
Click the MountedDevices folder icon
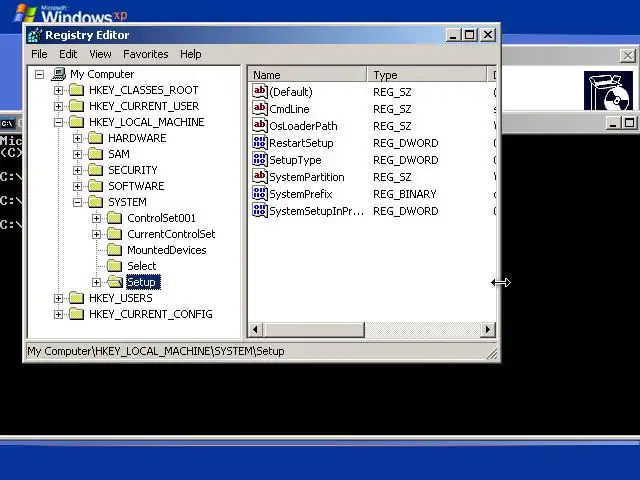(x=115, y=250)
